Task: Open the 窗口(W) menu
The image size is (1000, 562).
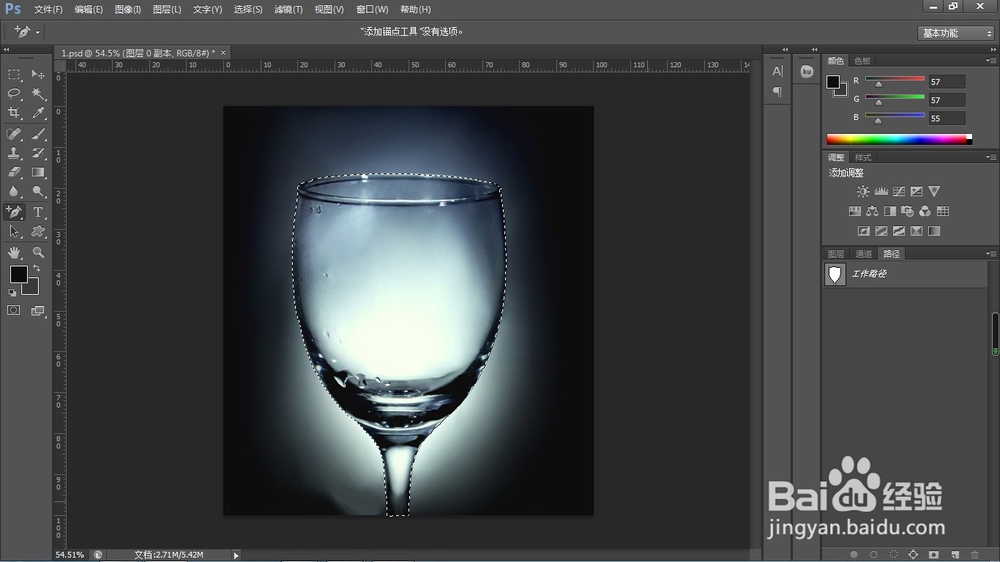Action: tap(372, 10)
